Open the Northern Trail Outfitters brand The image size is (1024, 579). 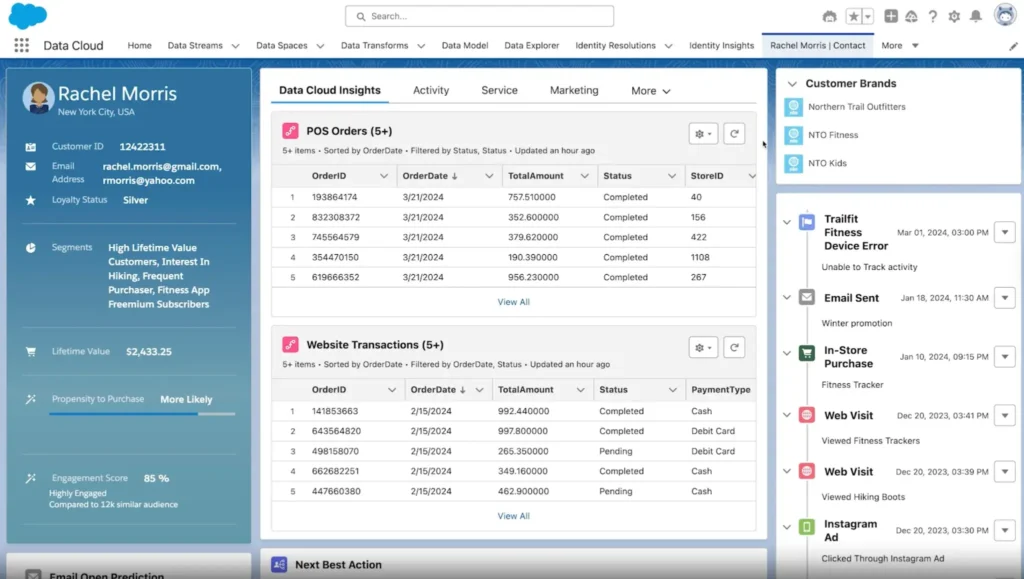coord(857,106)
